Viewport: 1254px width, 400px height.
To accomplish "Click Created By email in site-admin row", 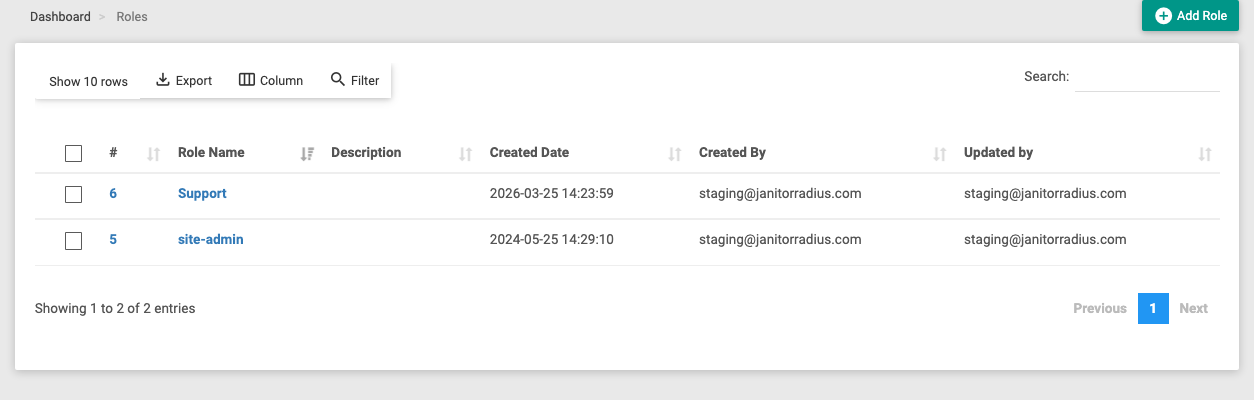I will click(x=780, y=240).
